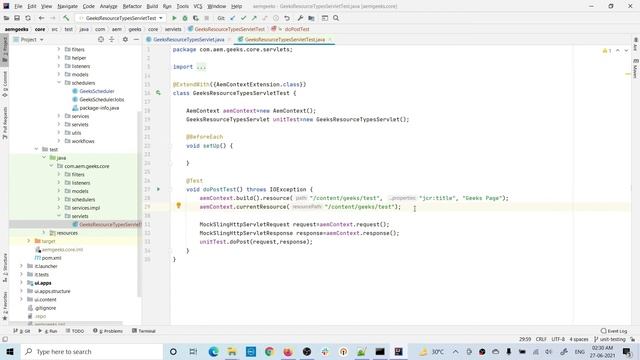Open the TODO tool window
Screen dimensions: 640x360
(75, 331)
